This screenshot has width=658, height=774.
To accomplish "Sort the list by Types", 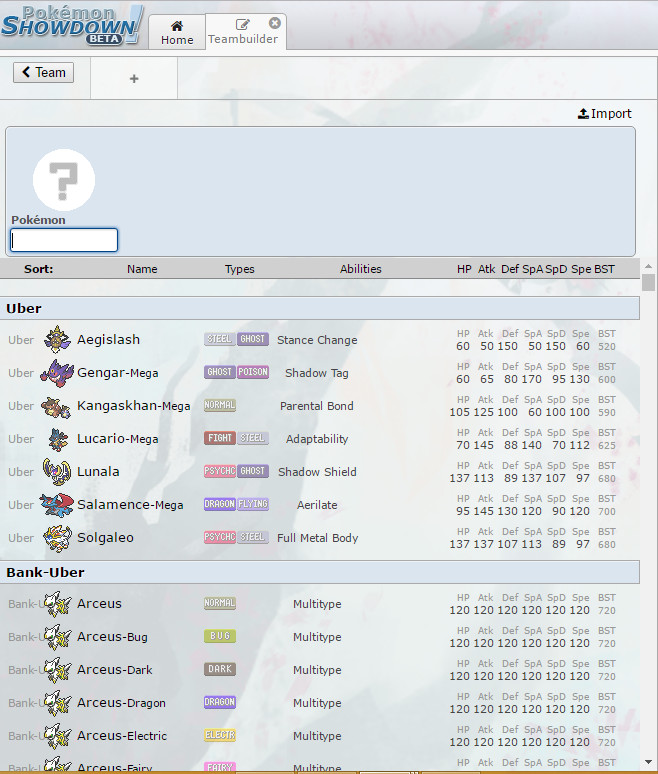I will click(240, 269).
